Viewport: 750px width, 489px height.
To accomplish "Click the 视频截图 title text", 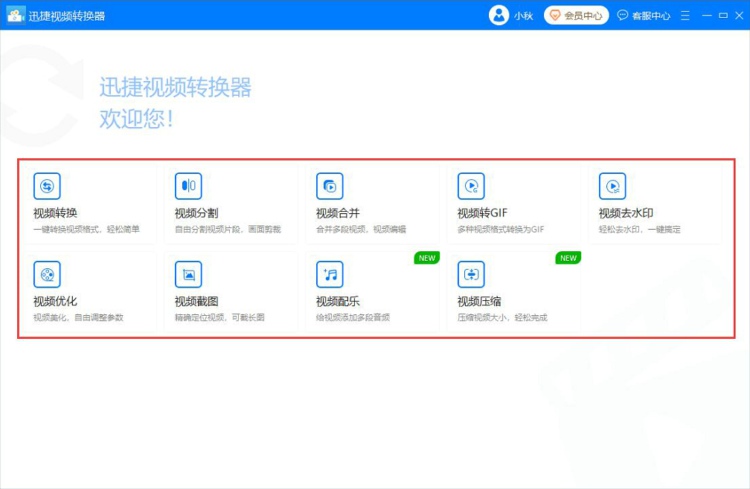I will tap(197, 301).
